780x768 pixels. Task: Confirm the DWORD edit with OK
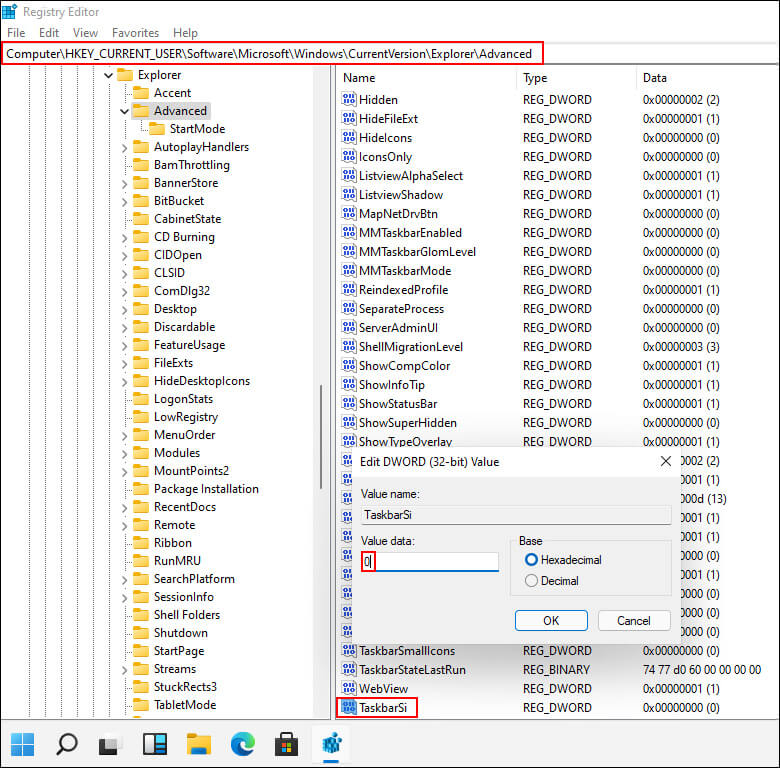coord(551,621)
